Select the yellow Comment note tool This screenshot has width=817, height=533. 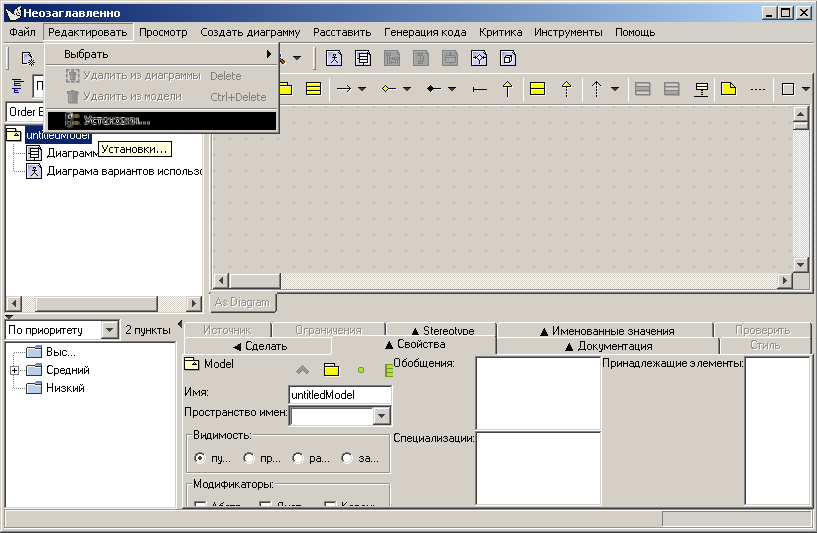click(728, 89)
